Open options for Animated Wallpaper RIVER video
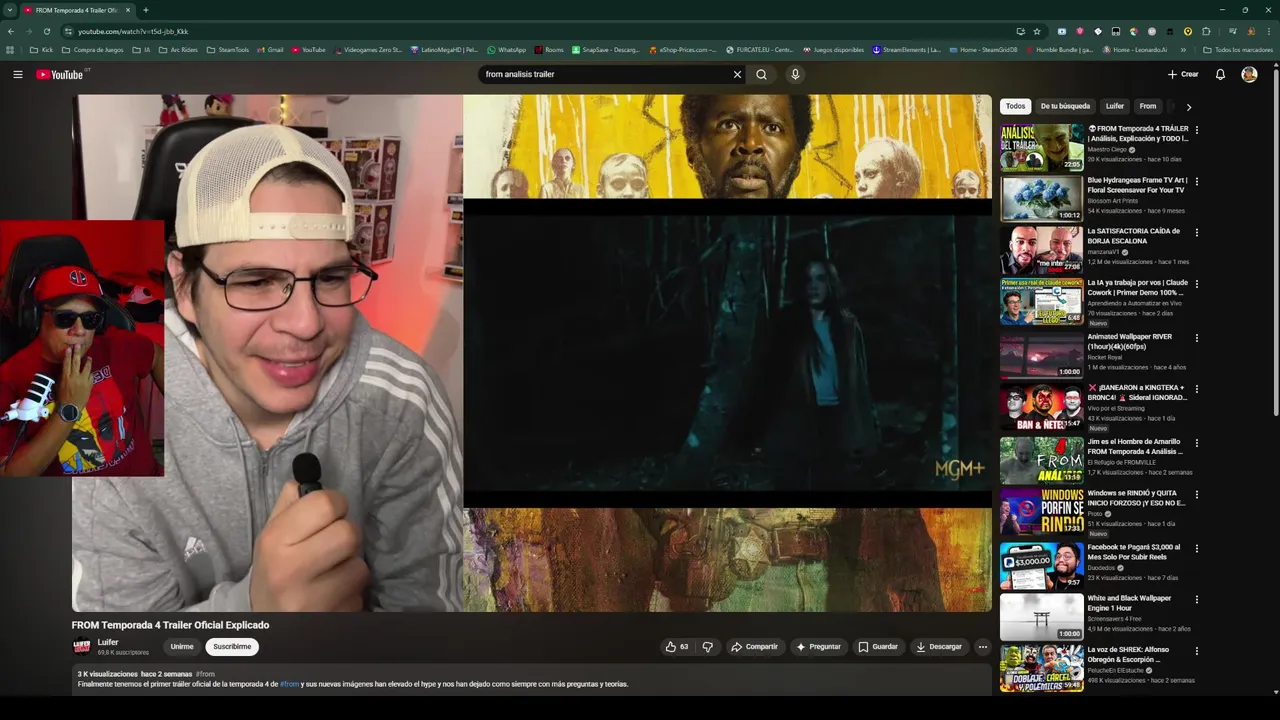Image resolution: width=1280 pixels, height=720 pixels. (x=1196, y=338)
